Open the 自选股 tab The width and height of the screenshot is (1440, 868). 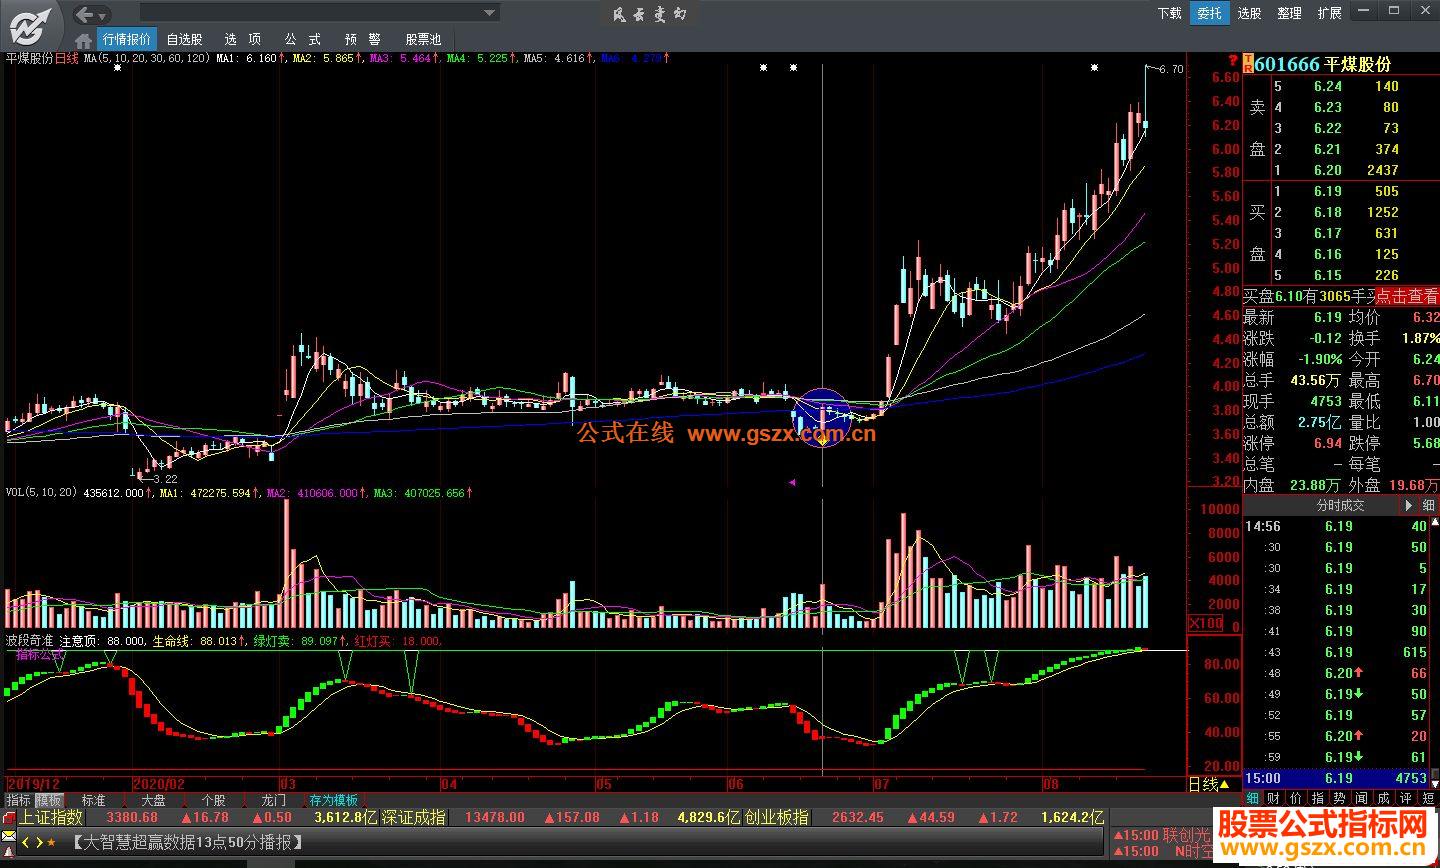pyautogui.click(x=184, y=39)
